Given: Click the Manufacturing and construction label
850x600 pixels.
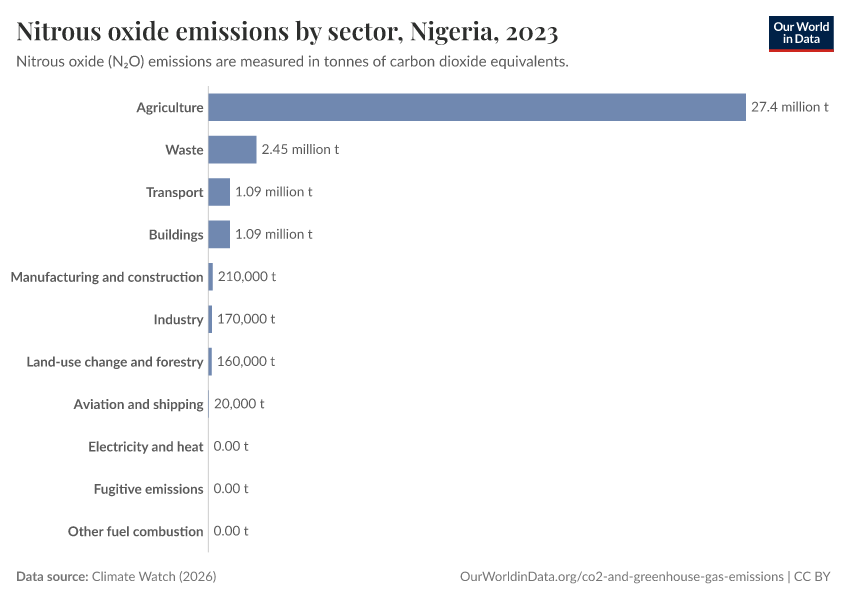Looking at the screenshot, I should coord(107,277).
